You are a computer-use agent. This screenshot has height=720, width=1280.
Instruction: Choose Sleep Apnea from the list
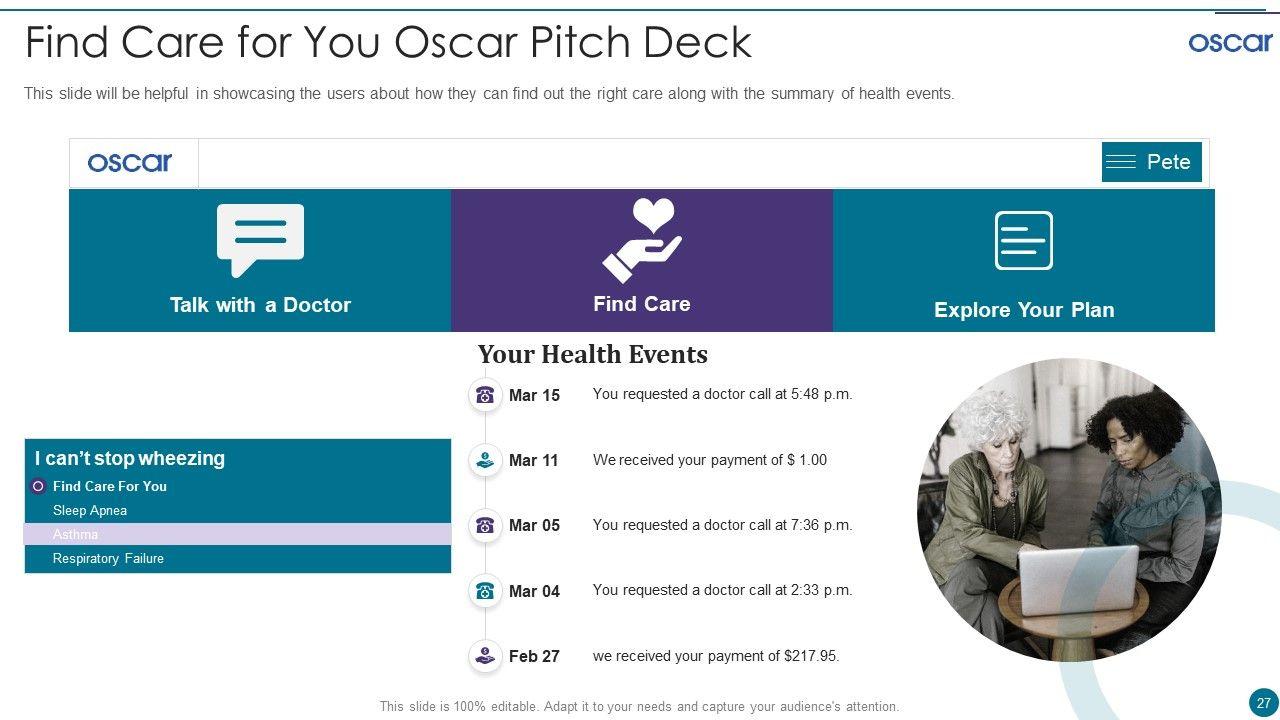coord(90,510)
